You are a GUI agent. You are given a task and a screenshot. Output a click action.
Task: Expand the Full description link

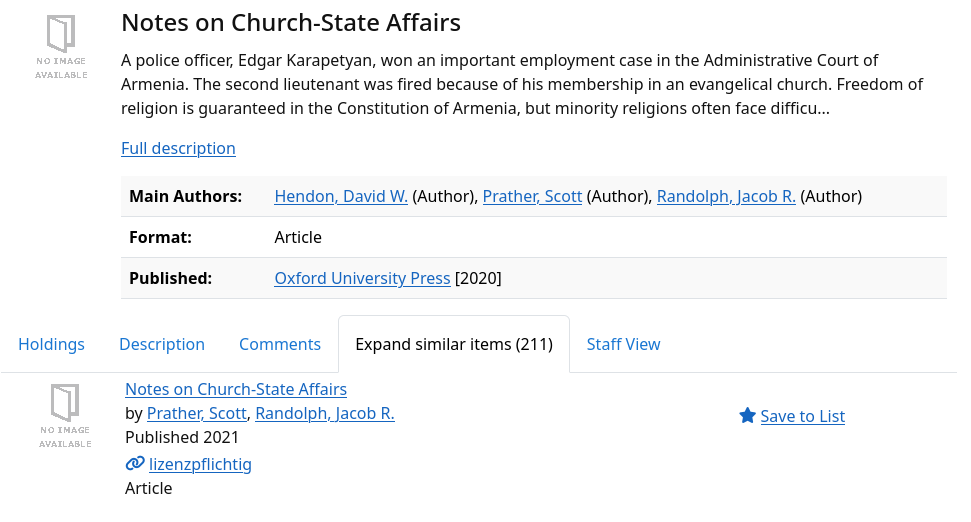pyautogui.click(x=178, y=148)
